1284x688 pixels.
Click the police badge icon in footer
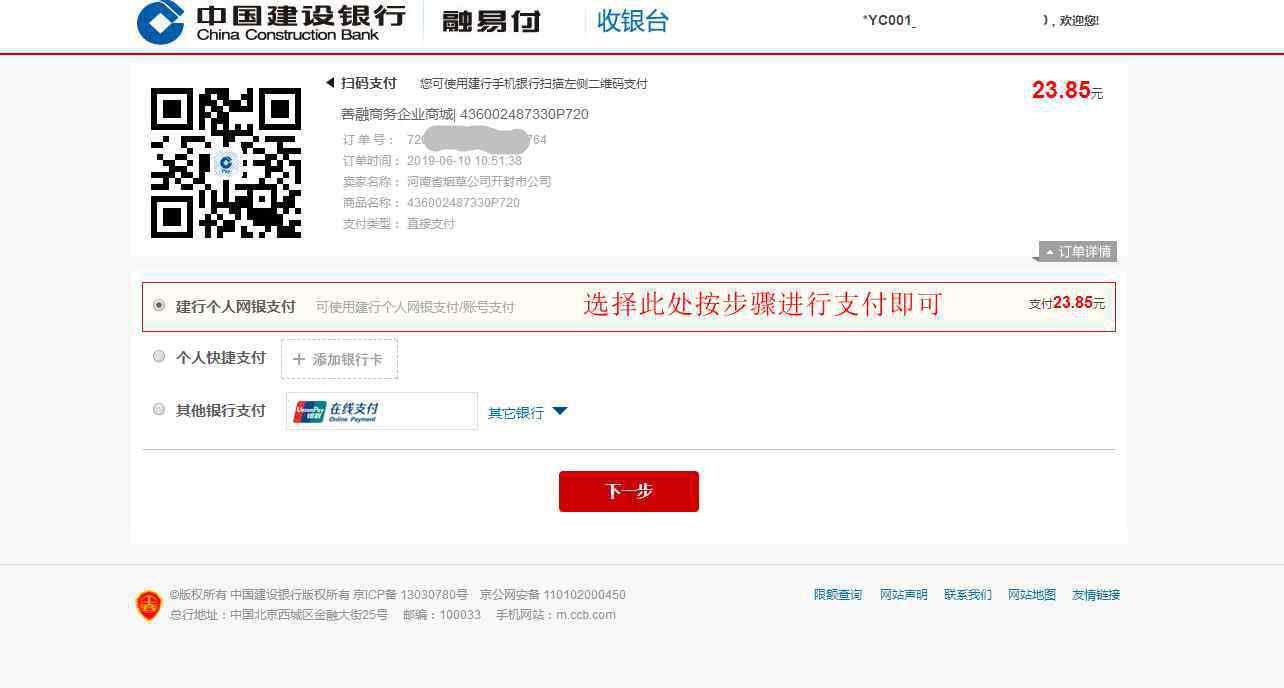coord(149,605)
